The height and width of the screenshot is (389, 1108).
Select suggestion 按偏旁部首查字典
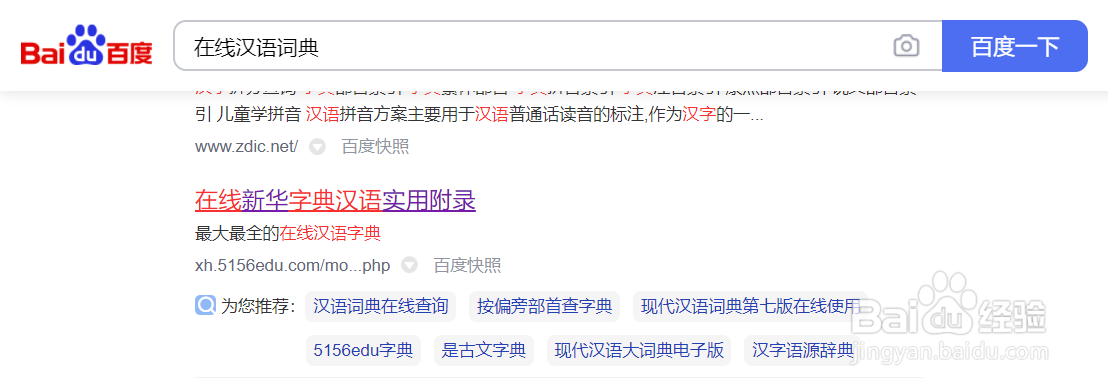(x=544, y=306)
